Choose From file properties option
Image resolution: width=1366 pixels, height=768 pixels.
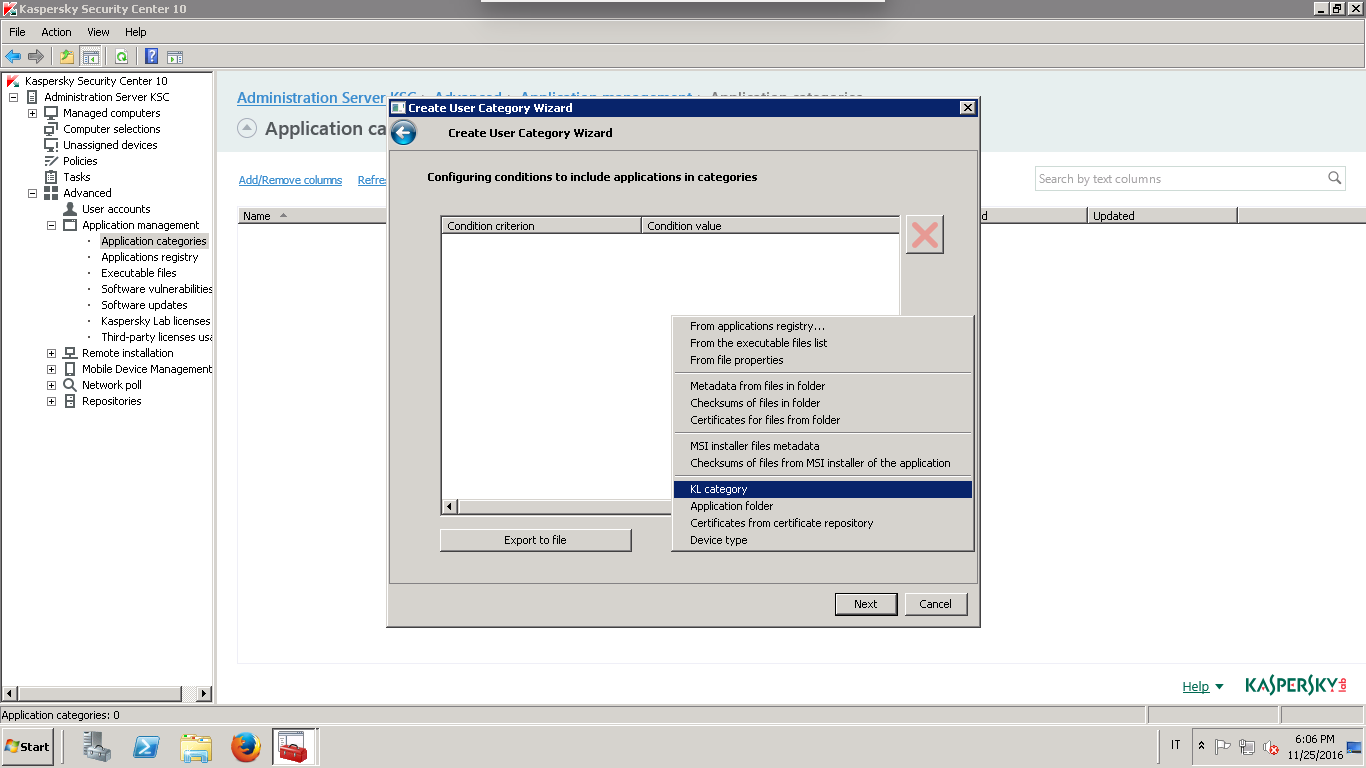click(823, 360)
